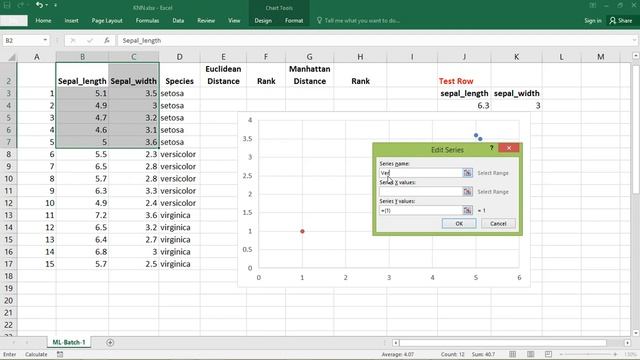Click the macro recording icon in status bar
This screenshot has height=360, width=640.
pos(60,354)
